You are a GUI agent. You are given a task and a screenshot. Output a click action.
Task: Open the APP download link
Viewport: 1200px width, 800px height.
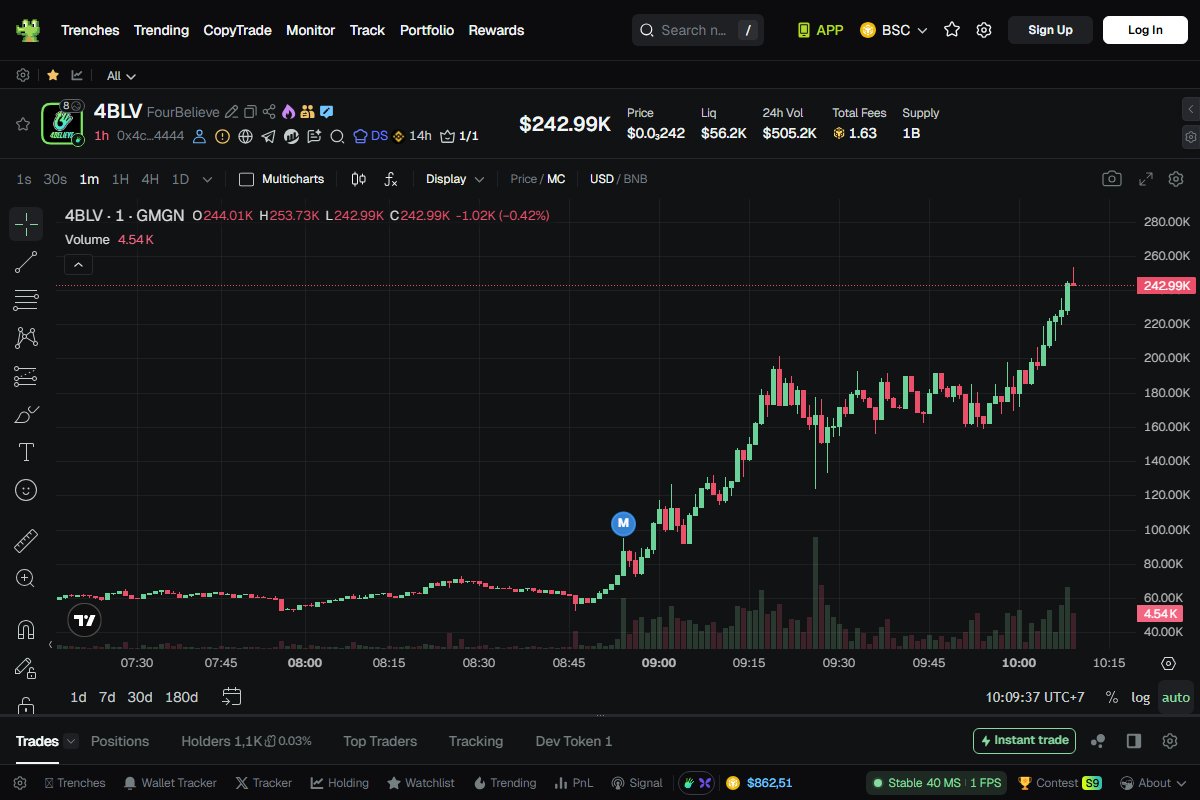(x=820, y=30)
